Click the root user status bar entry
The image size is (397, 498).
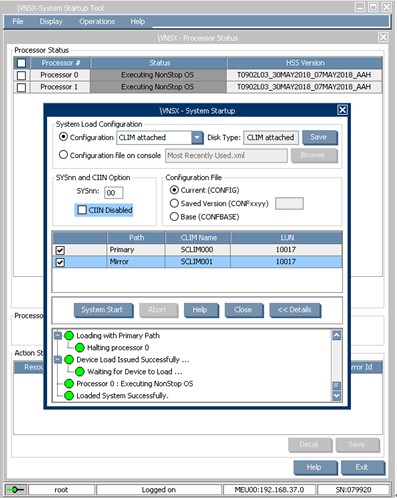(61, 490)
